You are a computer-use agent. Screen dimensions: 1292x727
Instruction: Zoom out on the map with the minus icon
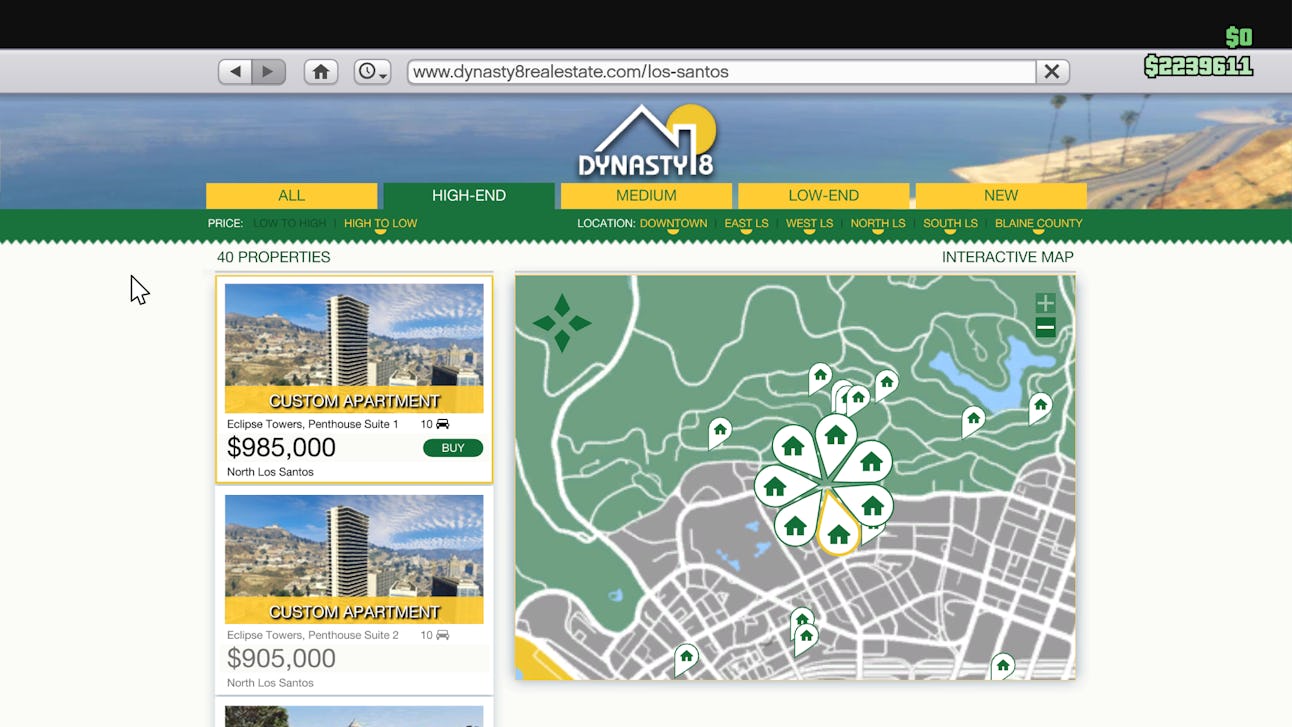coord(1044,326)
